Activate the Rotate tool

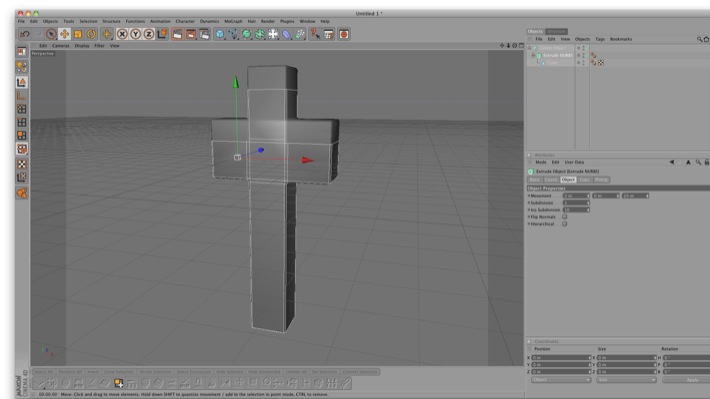tap(91, 34)
